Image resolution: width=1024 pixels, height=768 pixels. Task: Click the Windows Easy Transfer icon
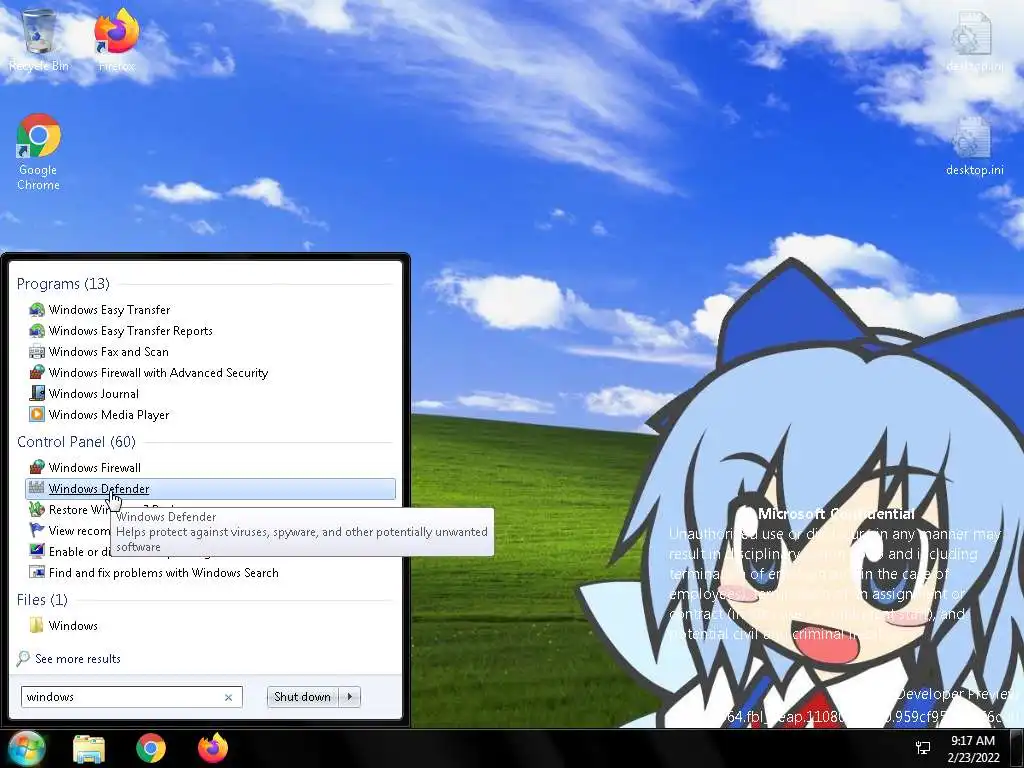pos(37,310)
